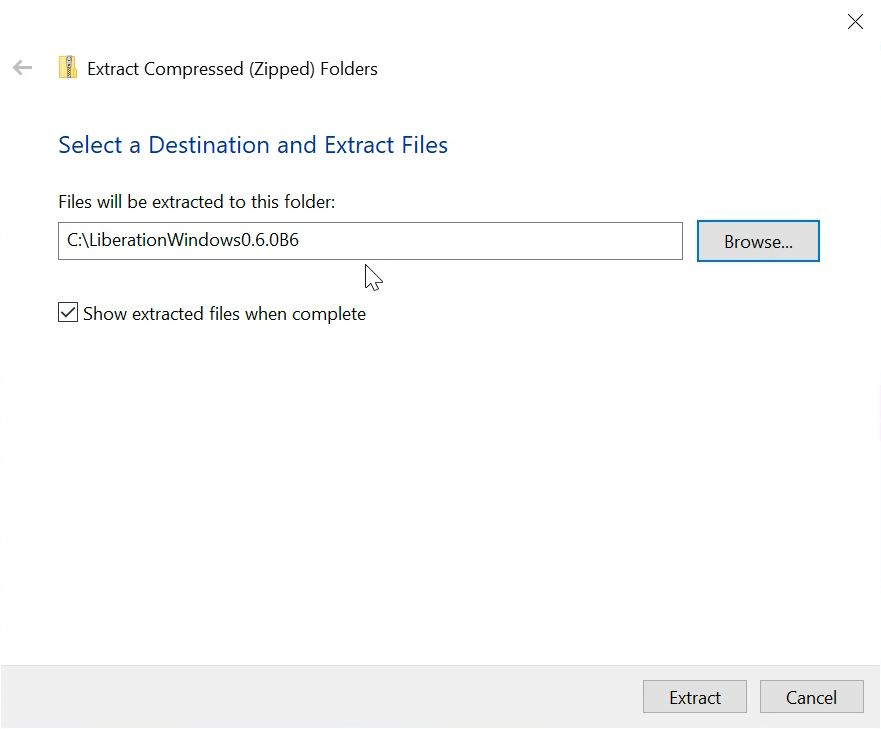Click the word 'Destination' in the blue heading
Image resolution: width=881 pixels, height=729 pixels.
pos(210,145)
